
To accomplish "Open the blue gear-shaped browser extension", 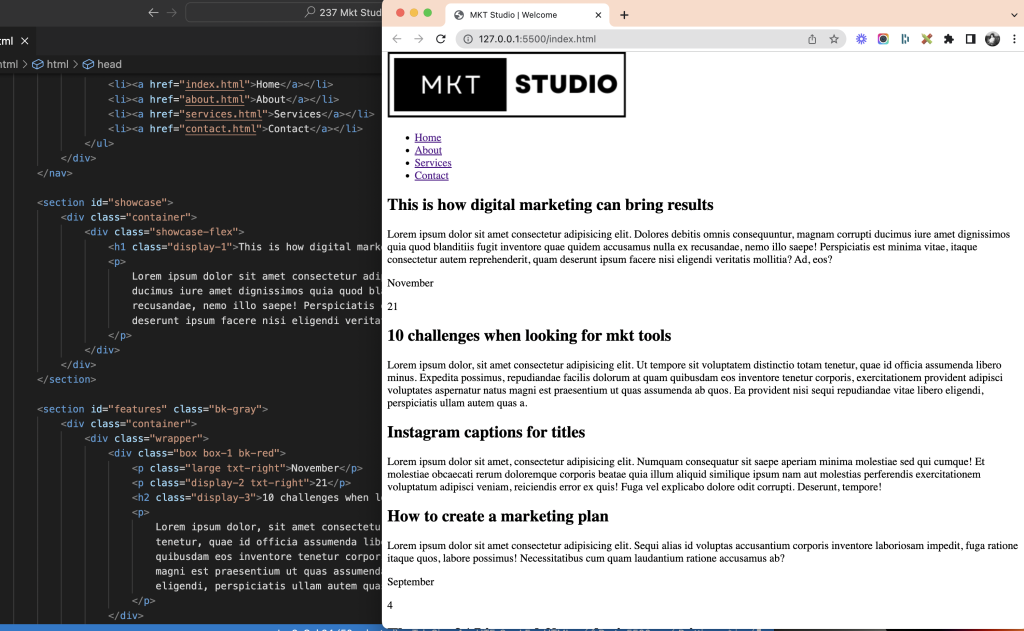I will (x=861, y=39).
